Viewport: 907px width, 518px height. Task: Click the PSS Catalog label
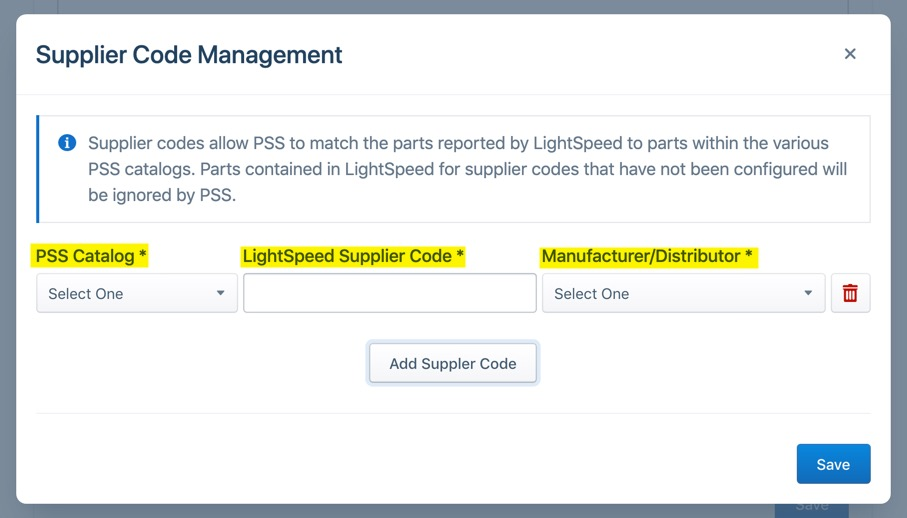tap(91, 256)
